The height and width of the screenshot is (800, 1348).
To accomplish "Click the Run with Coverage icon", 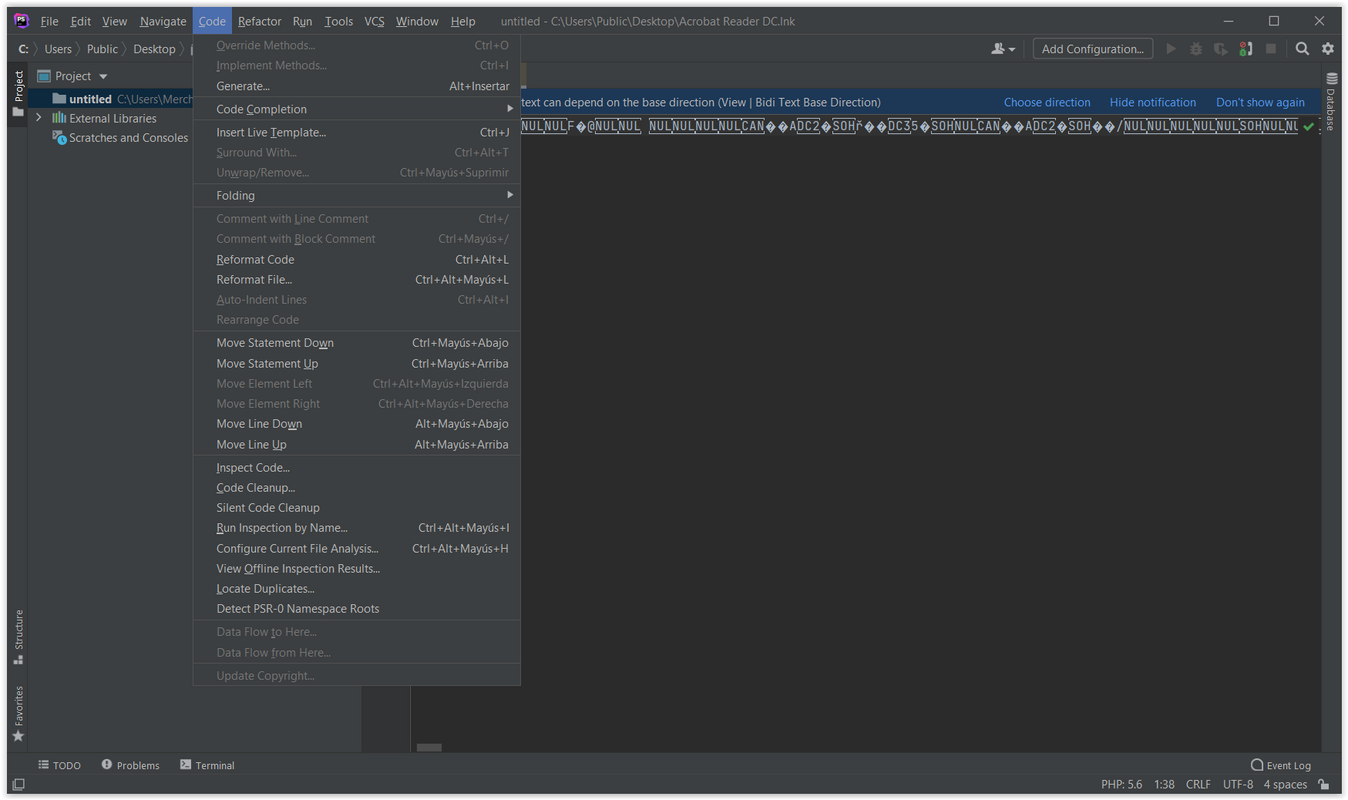I will (x=1221, y=49).
